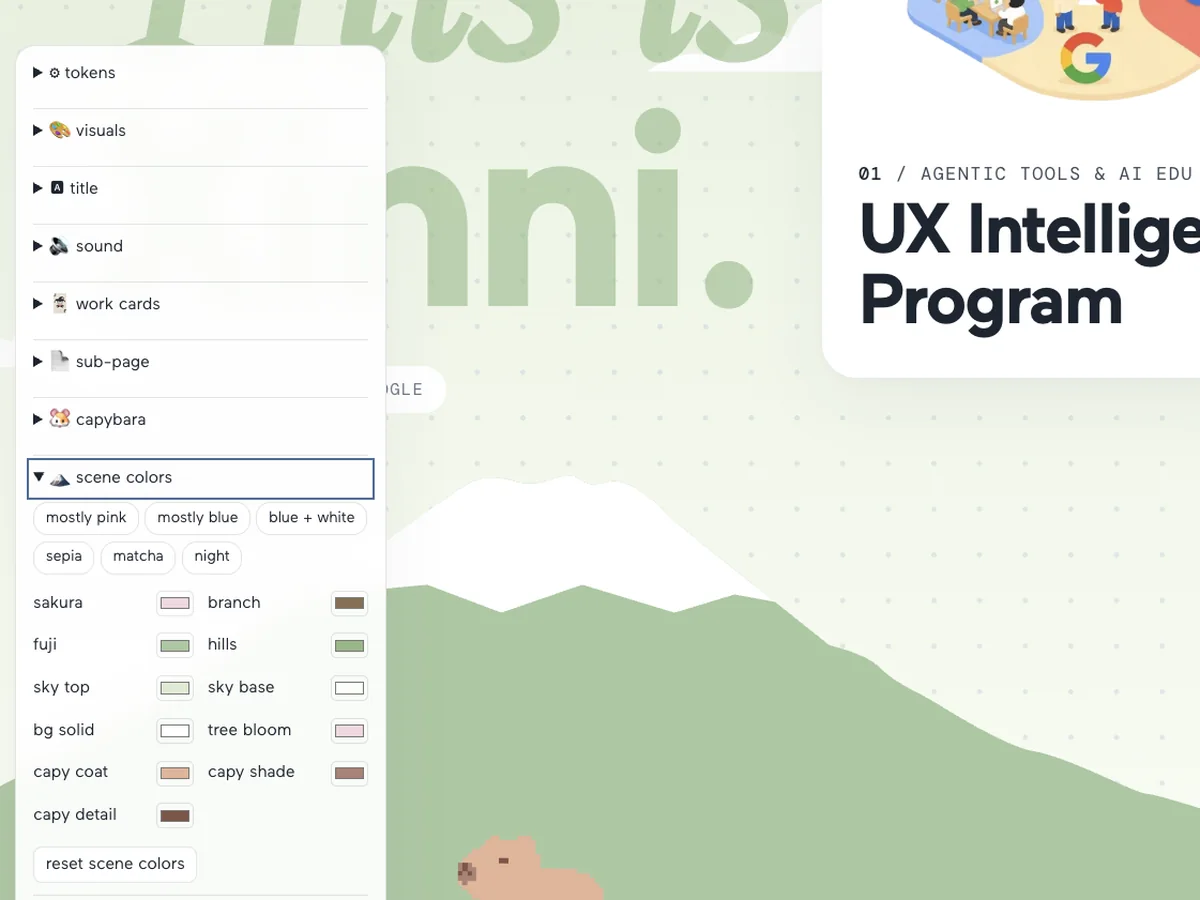Click the page icon beside sub-page

tap(60, 361)
